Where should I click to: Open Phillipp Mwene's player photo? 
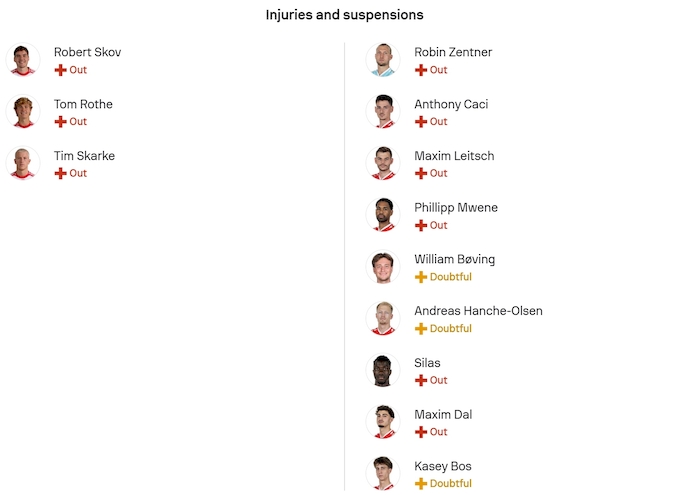pyautogui.click(x=383, y=215)
